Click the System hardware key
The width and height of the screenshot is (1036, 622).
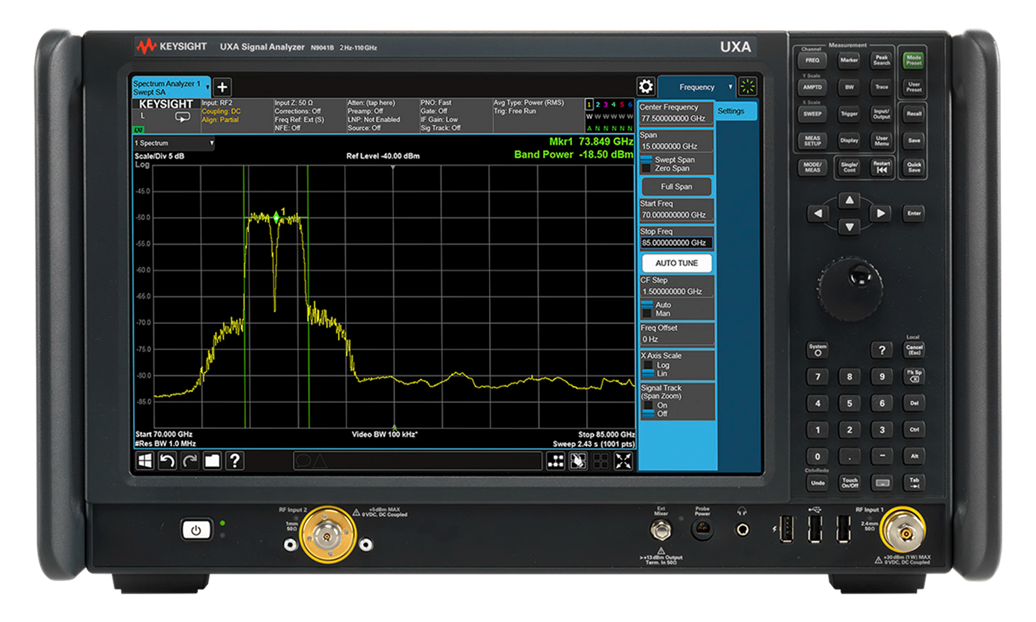point(818,350)
